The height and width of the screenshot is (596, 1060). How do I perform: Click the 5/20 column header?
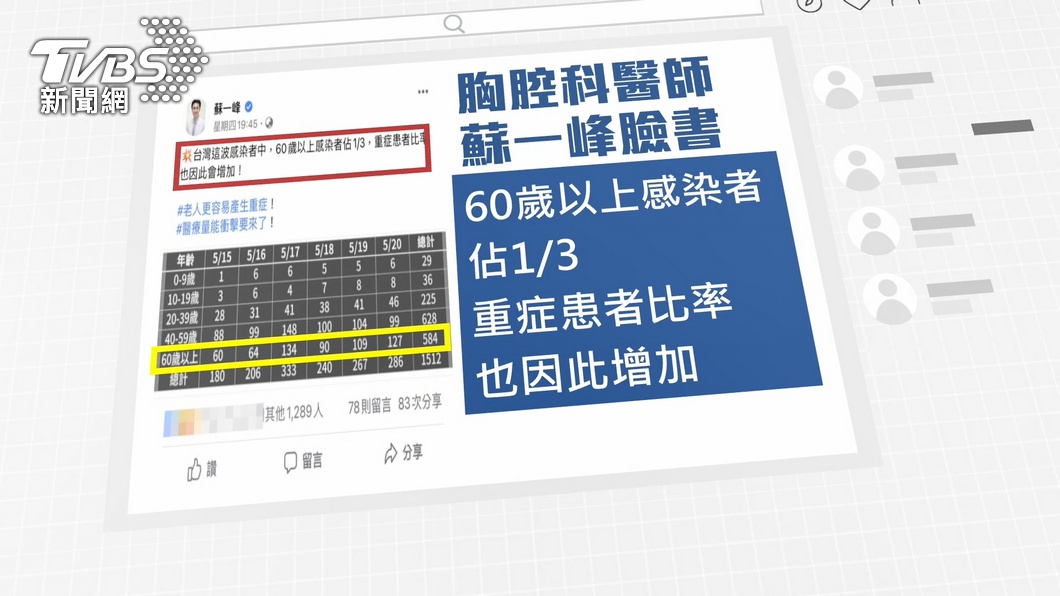point(391,244)
